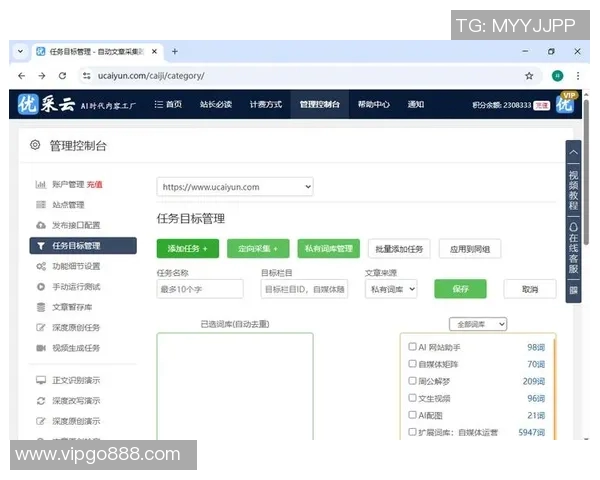
Task: Click the browser back arrow
Action: (21, 76)
